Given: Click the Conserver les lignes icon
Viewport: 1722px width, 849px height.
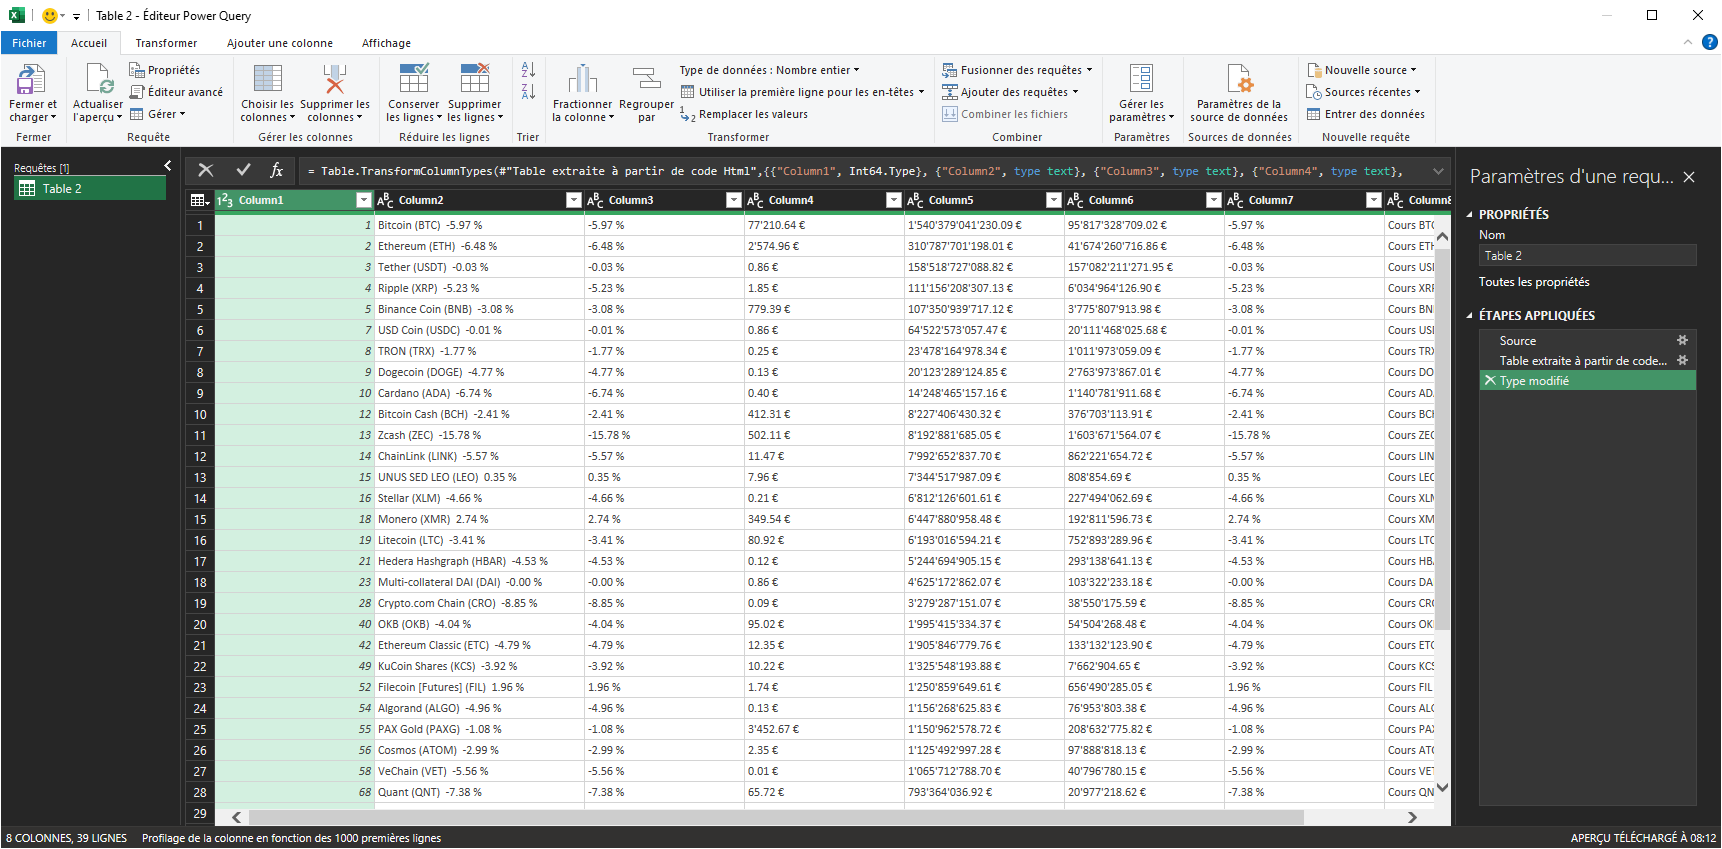Looking at the screenshot, I should 413,79.
